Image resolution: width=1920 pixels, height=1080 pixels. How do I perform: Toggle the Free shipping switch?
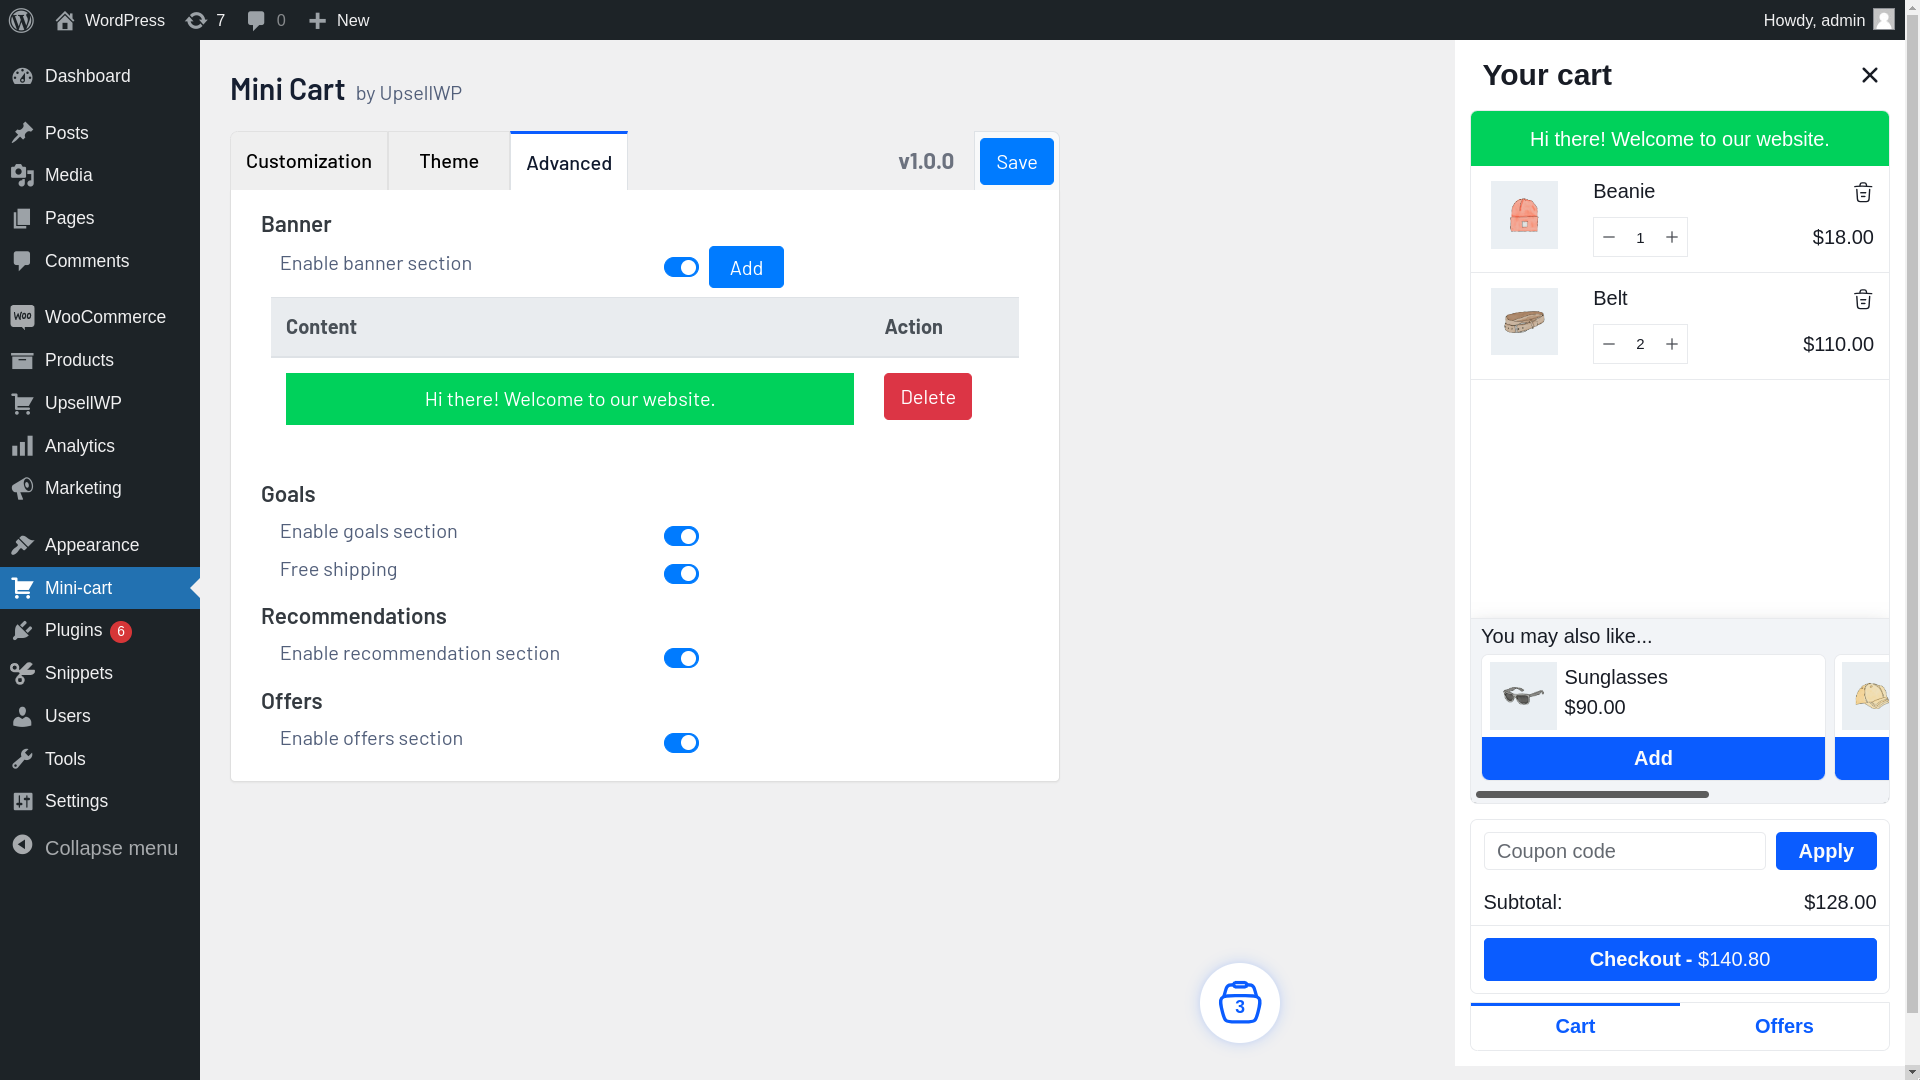(681, 574)
